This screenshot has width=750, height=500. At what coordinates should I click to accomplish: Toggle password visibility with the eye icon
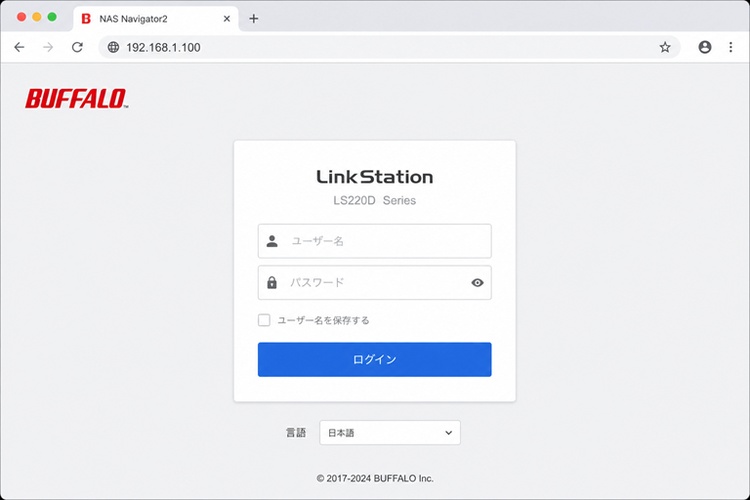(477, 283)
